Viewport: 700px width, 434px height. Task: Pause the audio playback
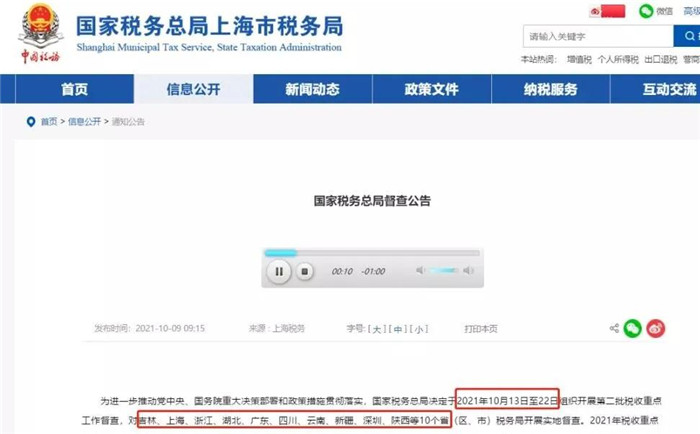279,271
